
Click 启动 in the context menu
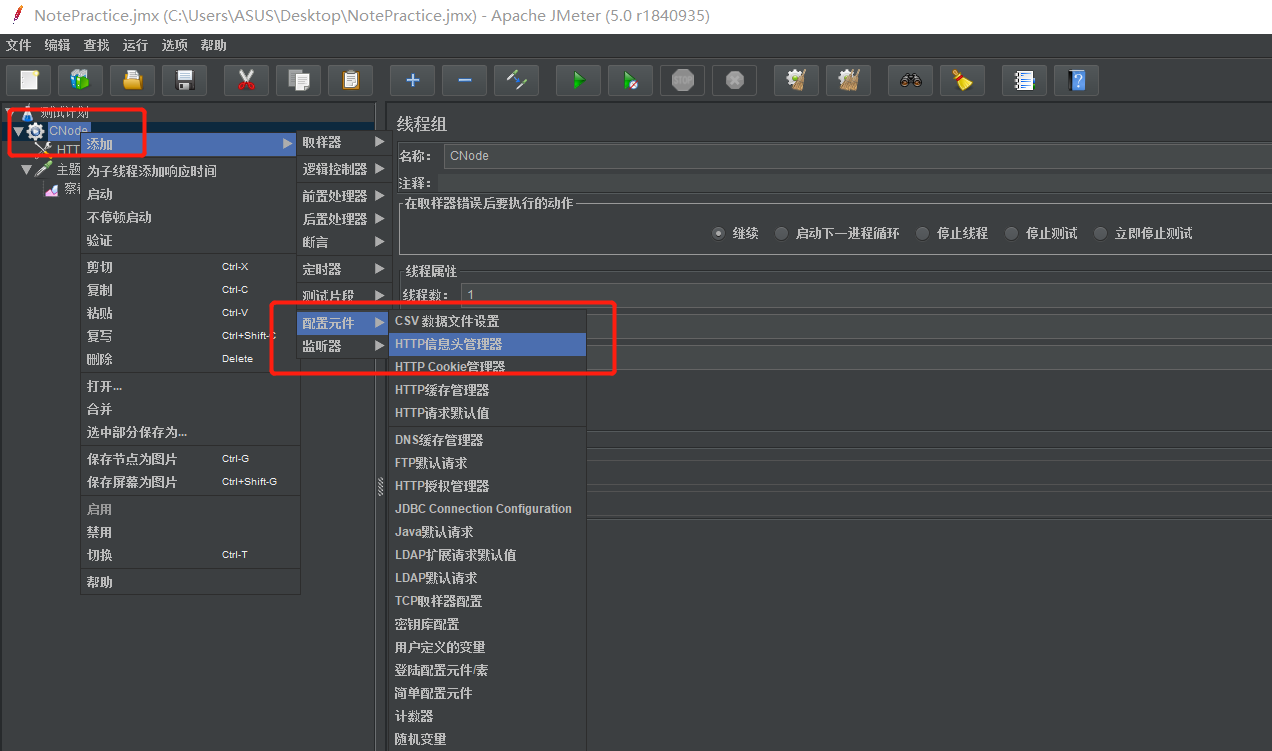(x=190, y=194)
